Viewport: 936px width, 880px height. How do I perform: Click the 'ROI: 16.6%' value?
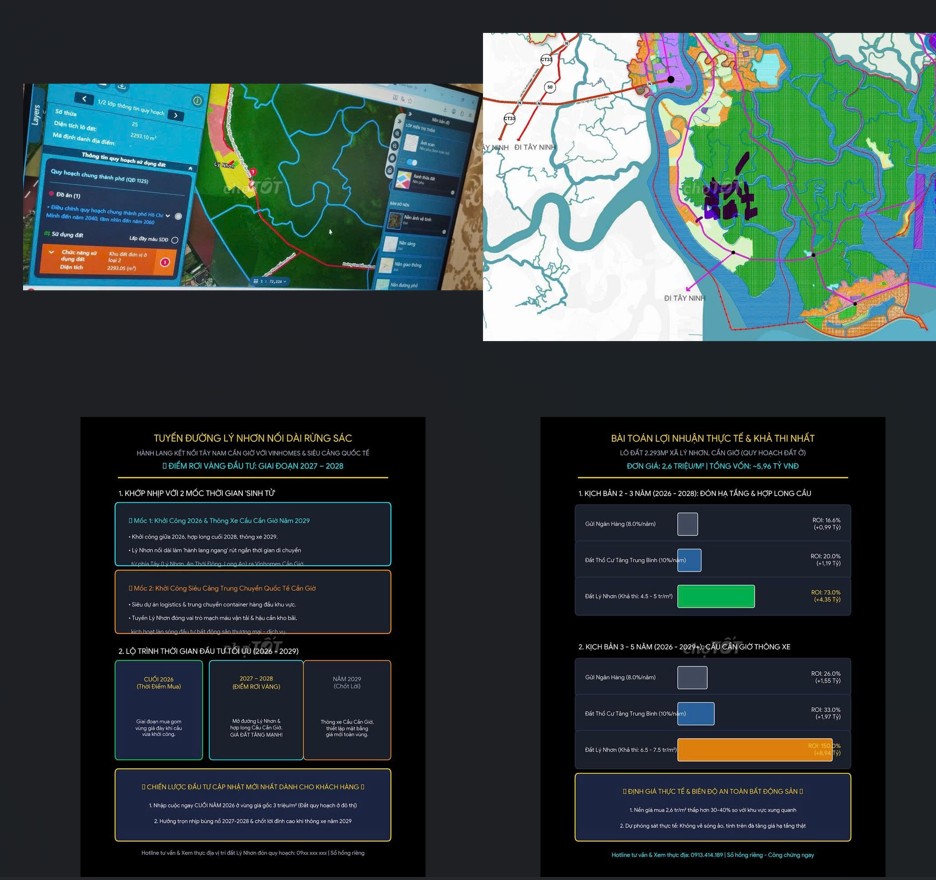(826, 520)
